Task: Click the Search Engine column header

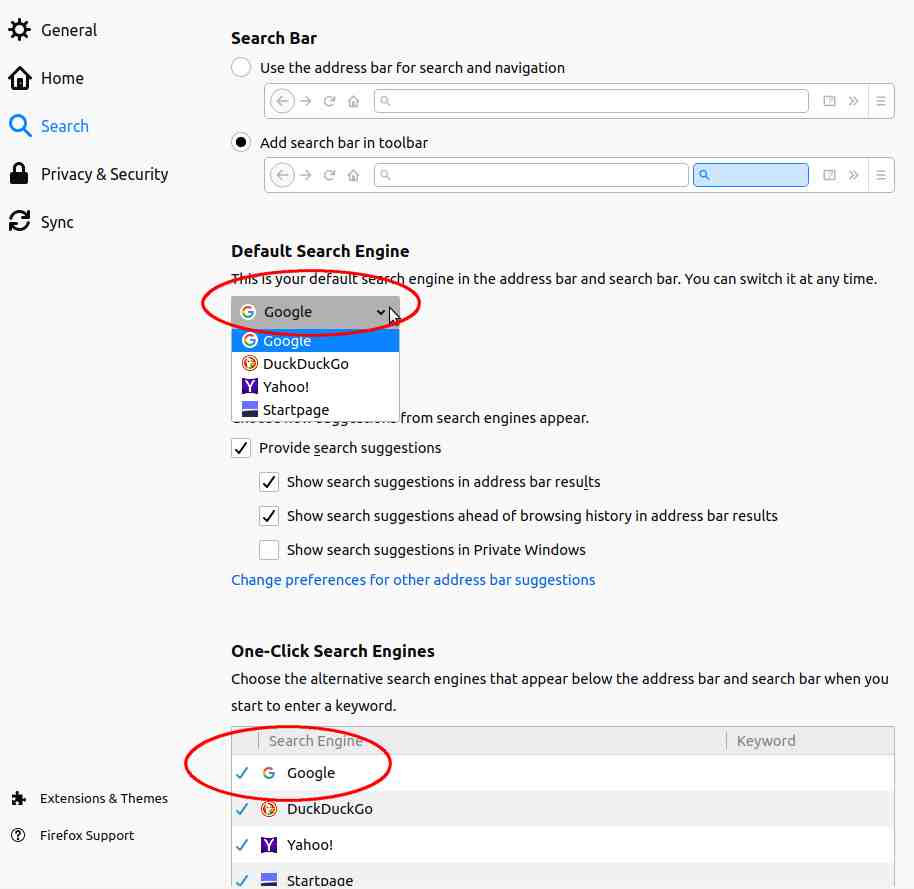Action: coord(492,741)
